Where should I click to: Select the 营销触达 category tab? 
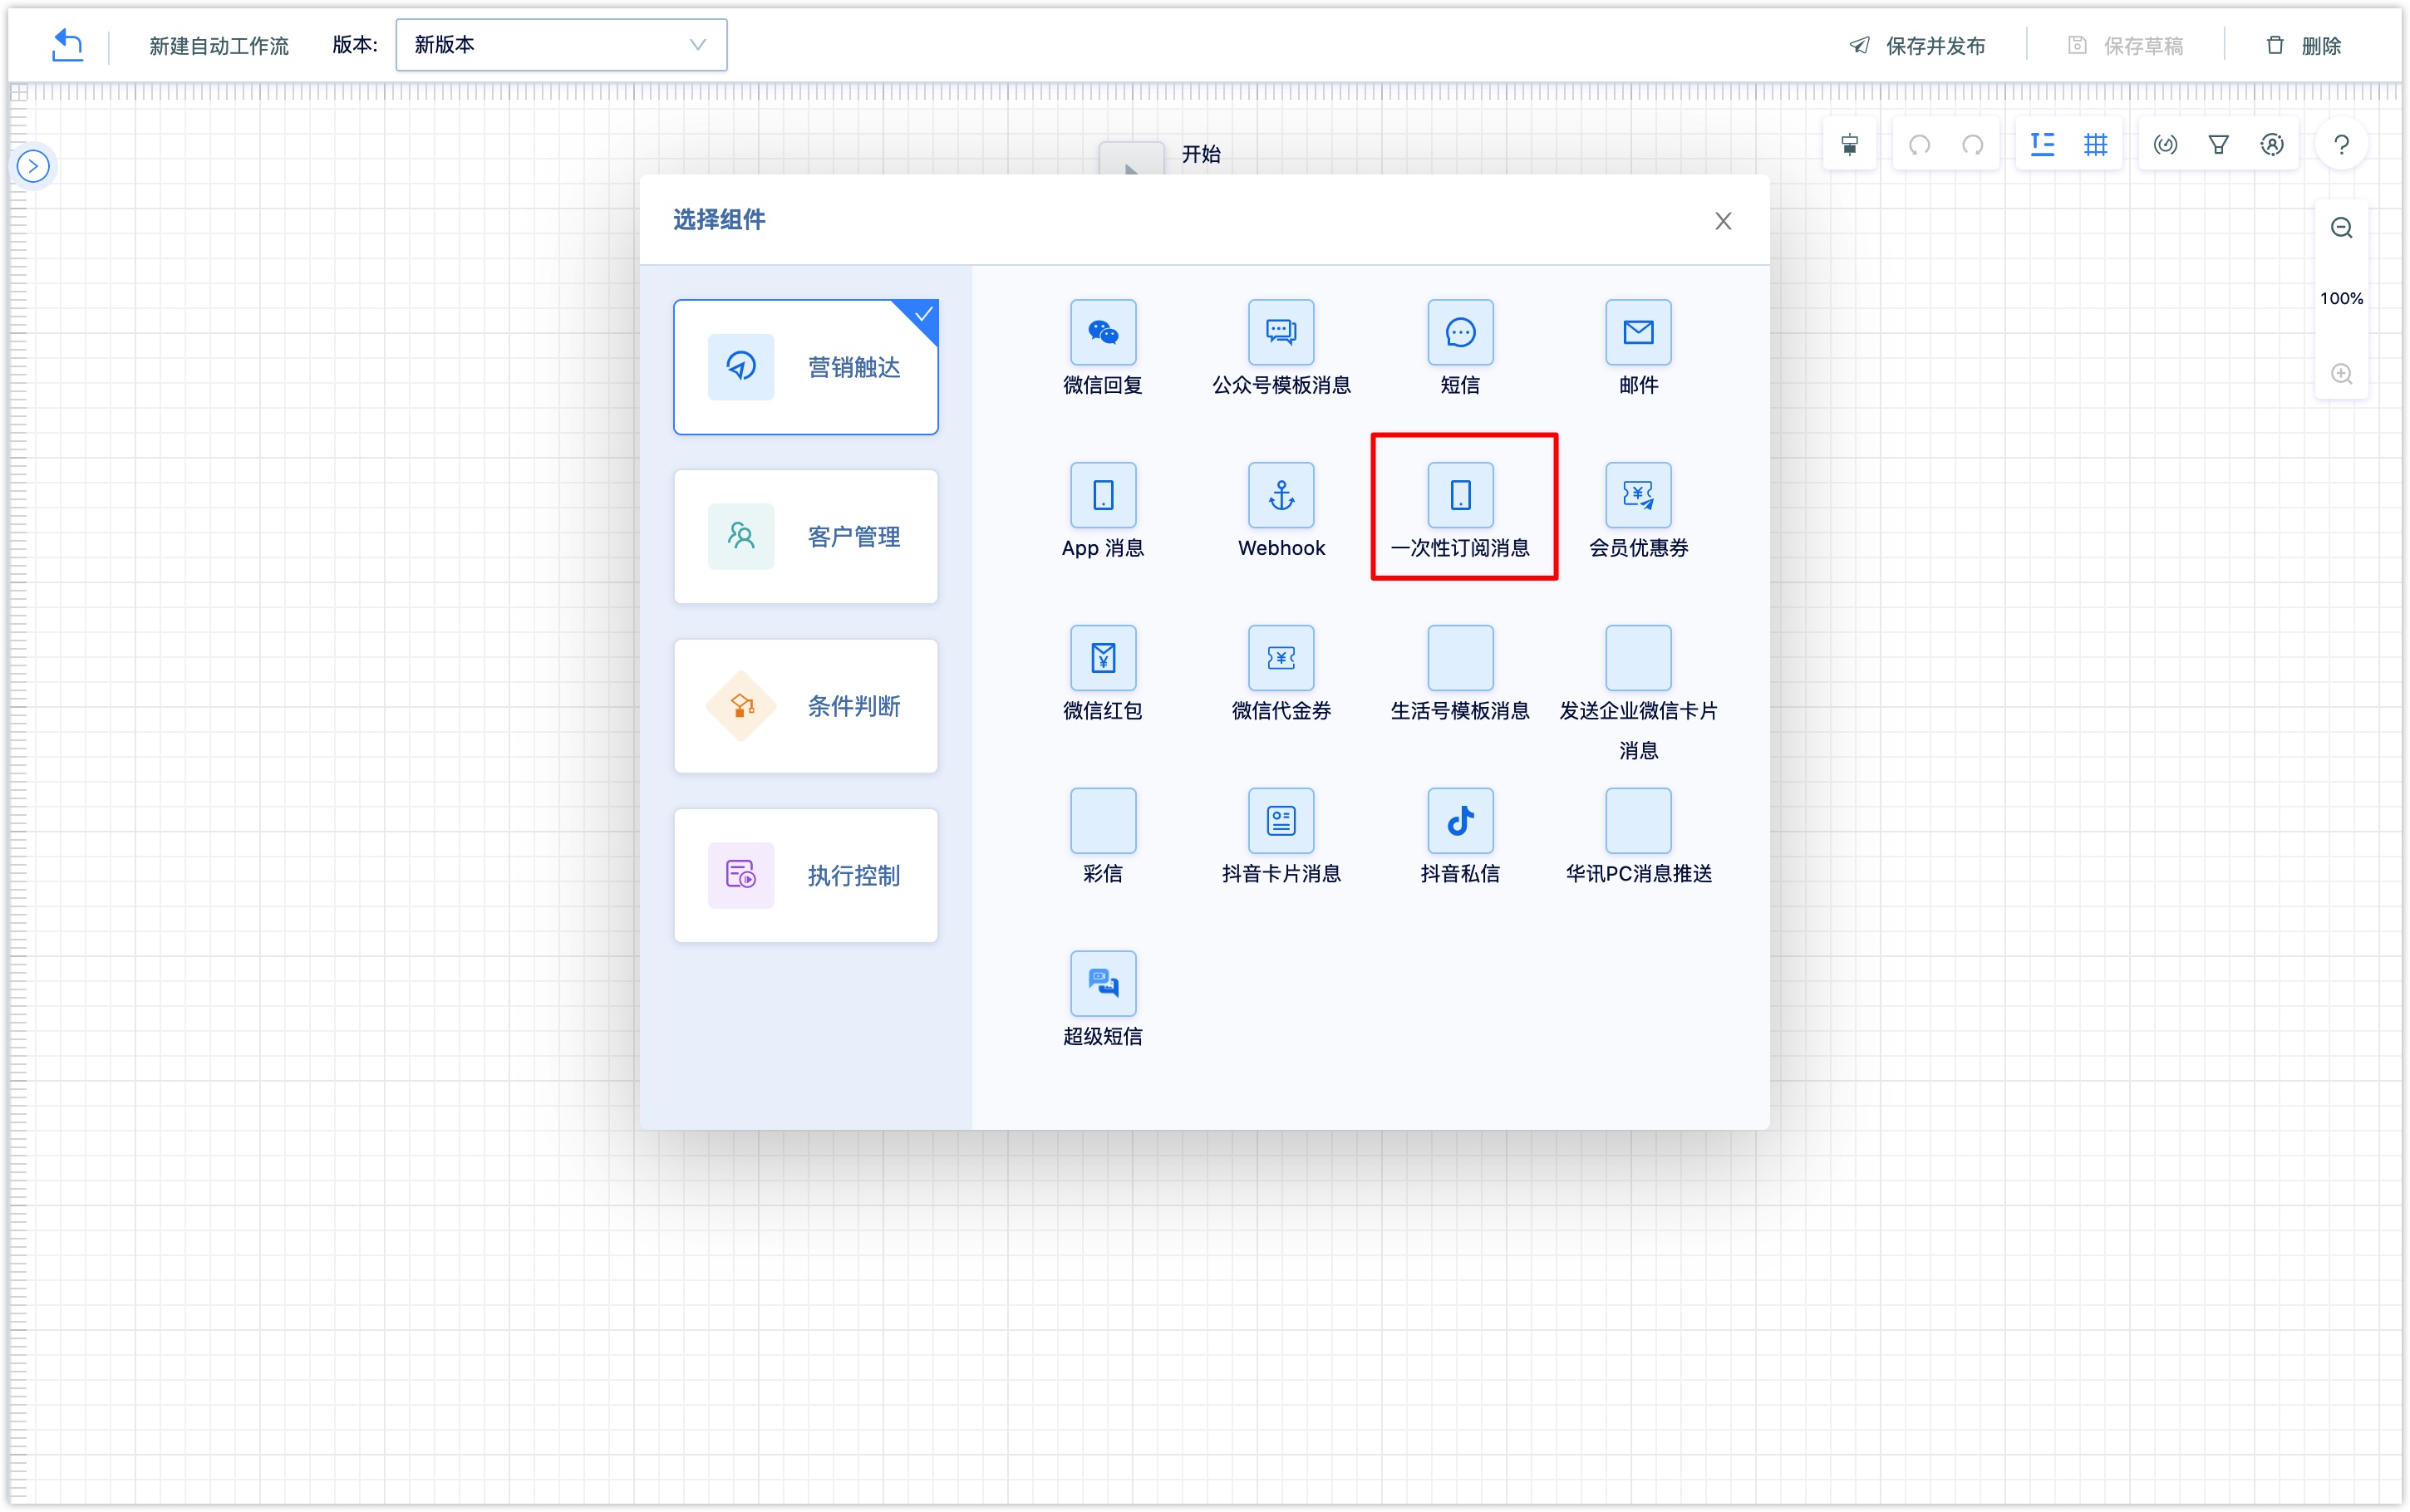click(x=806, y=367)
